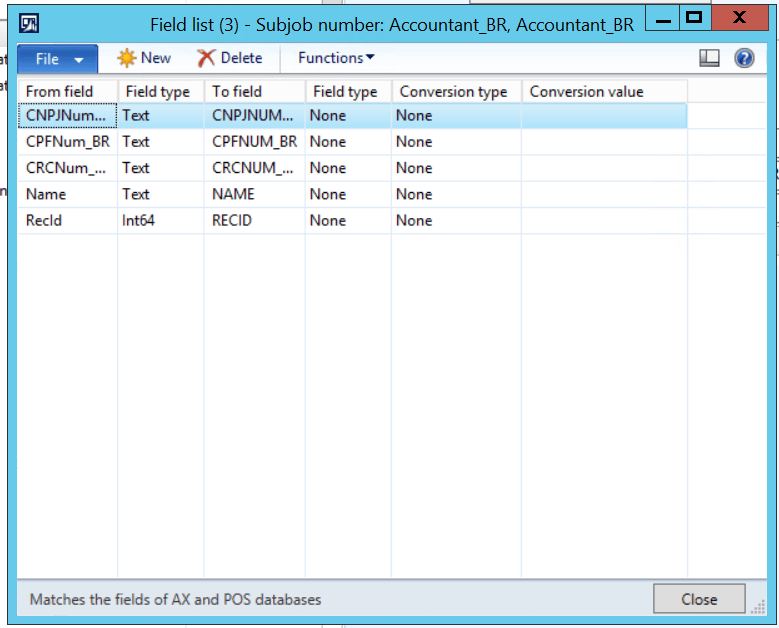
Task: Click the application icon in title bar
Action: pos(29,23)
